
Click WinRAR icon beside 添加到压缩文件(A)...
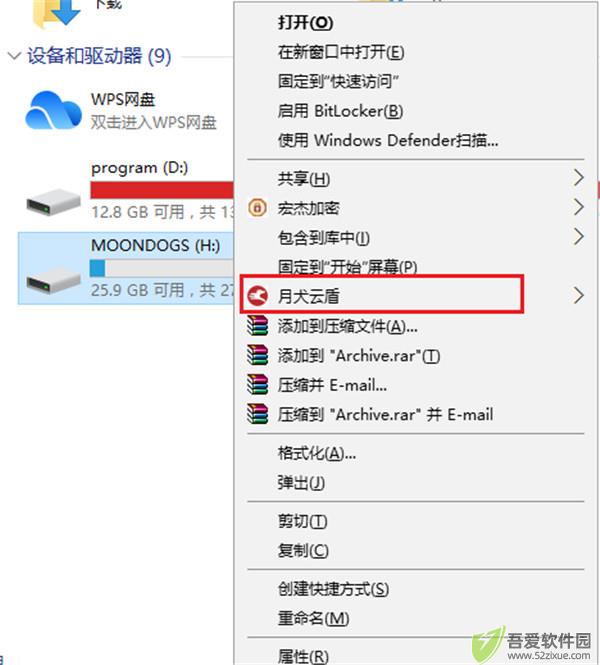(257, 326)
